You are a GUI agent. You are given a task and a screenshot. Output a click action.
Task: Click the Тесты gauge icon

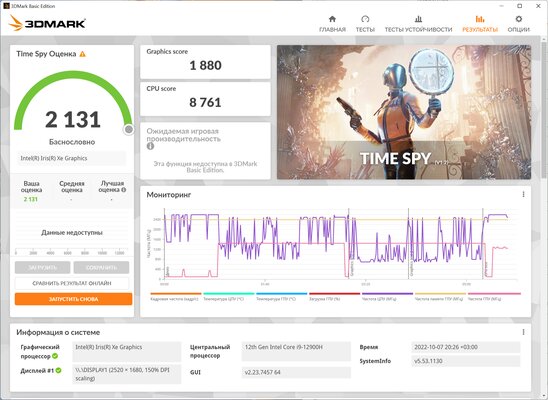[365, 19]
